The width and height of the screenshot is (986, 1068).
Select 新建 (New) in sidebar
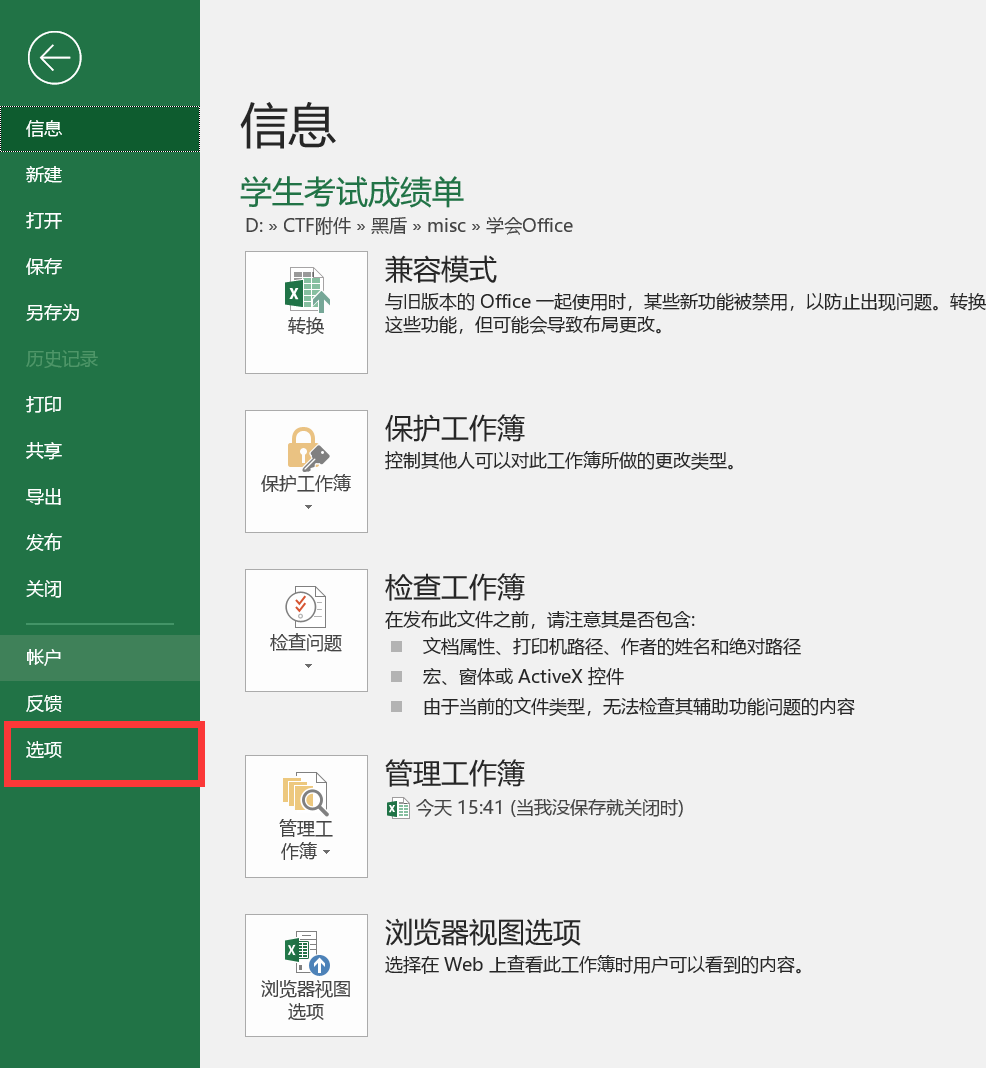tap(44, 175)
